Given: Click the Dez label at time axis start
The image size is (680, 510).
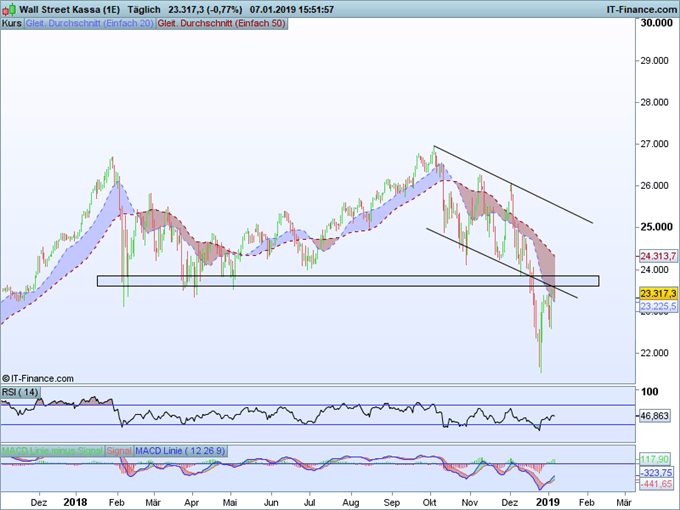Looking at the screenshot, I should 39,502.
